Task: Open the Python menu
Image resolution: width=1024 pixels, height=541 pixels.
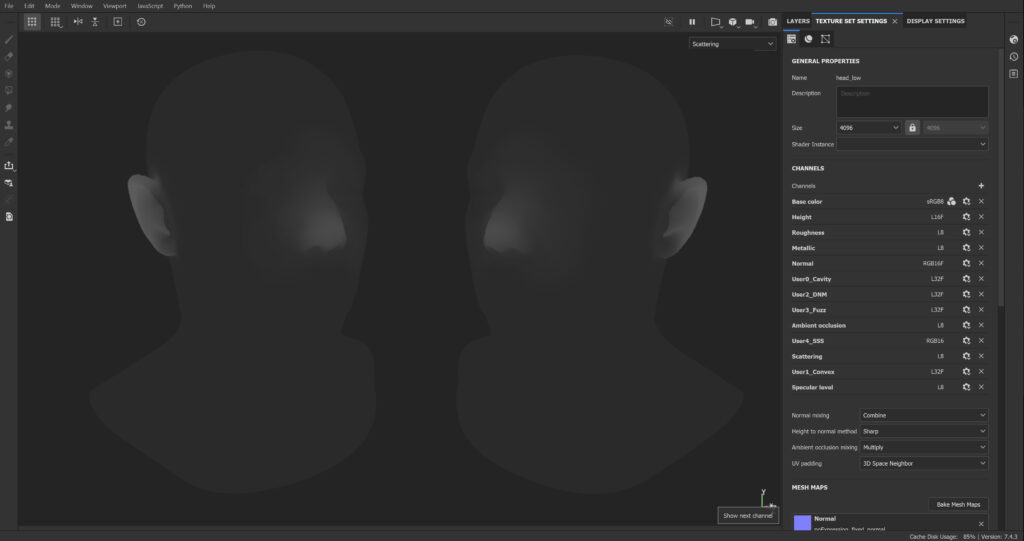Action: [x=182, y=6]
